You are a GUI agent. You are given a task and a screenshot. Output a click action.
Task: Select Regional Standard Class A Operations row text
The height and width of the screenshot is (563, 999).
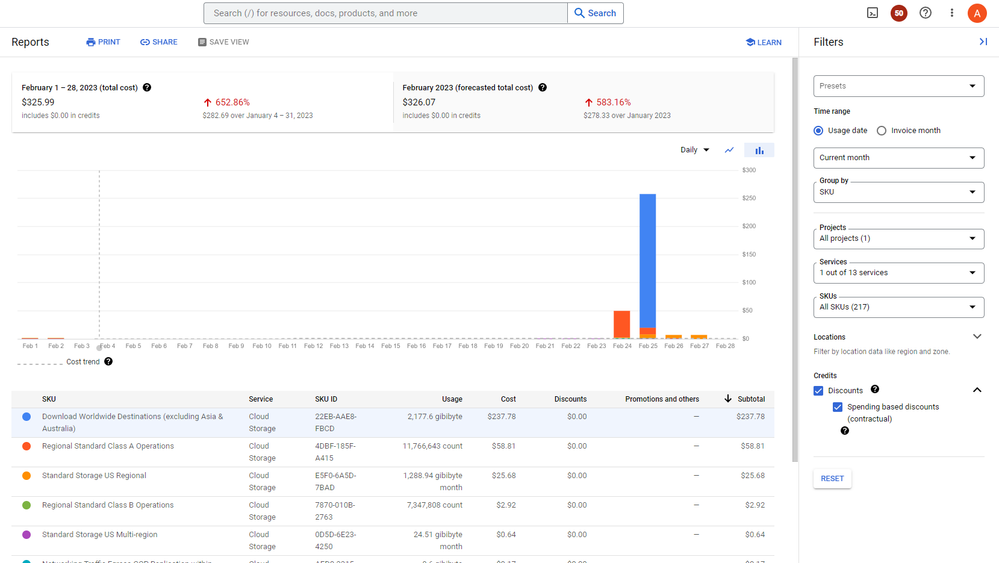coord(108,446)
